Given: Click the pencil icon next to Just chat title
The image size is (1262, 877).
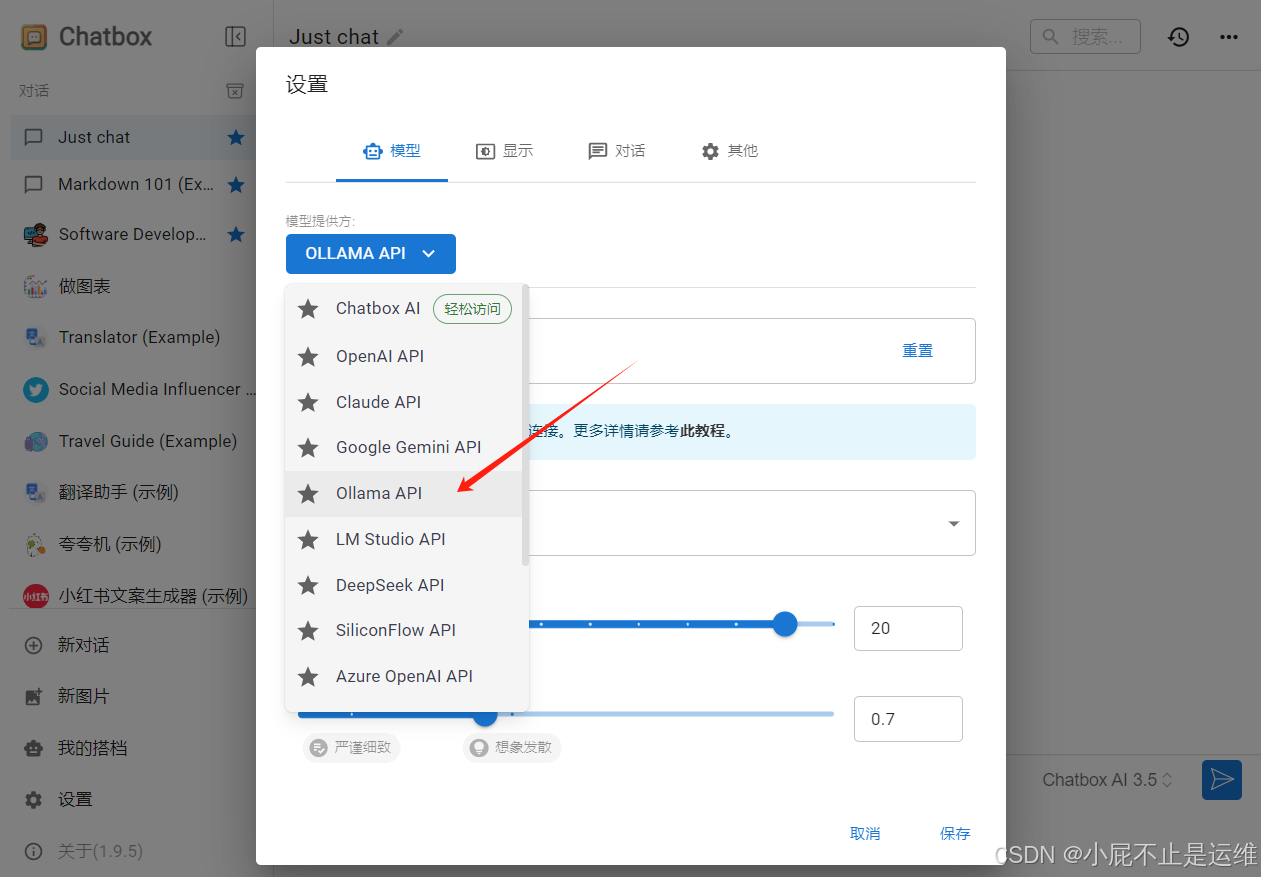Looking at the screenshot, I should pyautogui.click(x=396, y=37).
